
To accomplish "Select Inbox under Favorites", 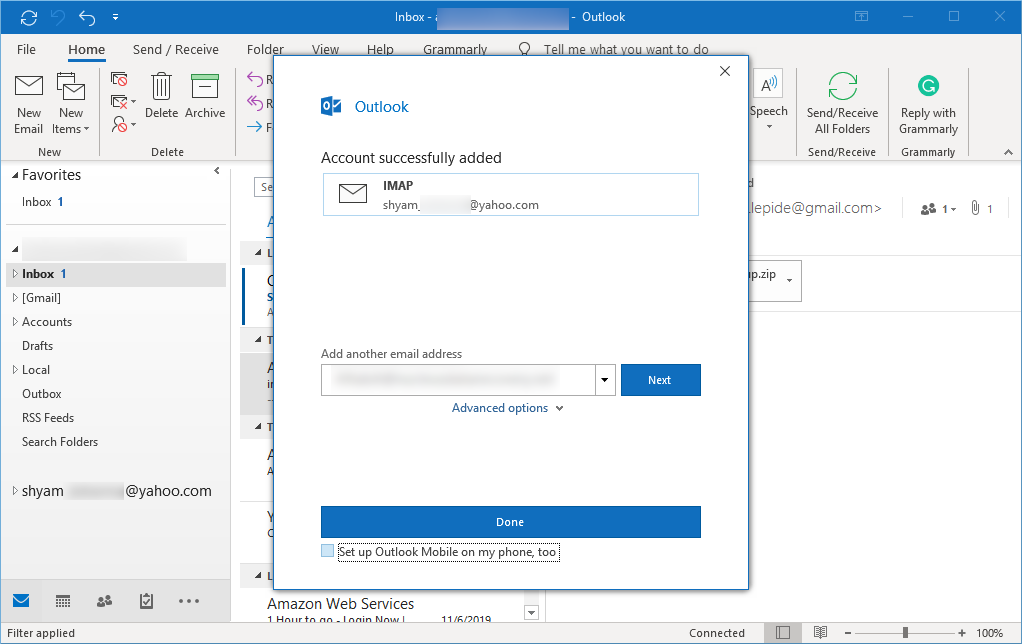I will [42, 202].
